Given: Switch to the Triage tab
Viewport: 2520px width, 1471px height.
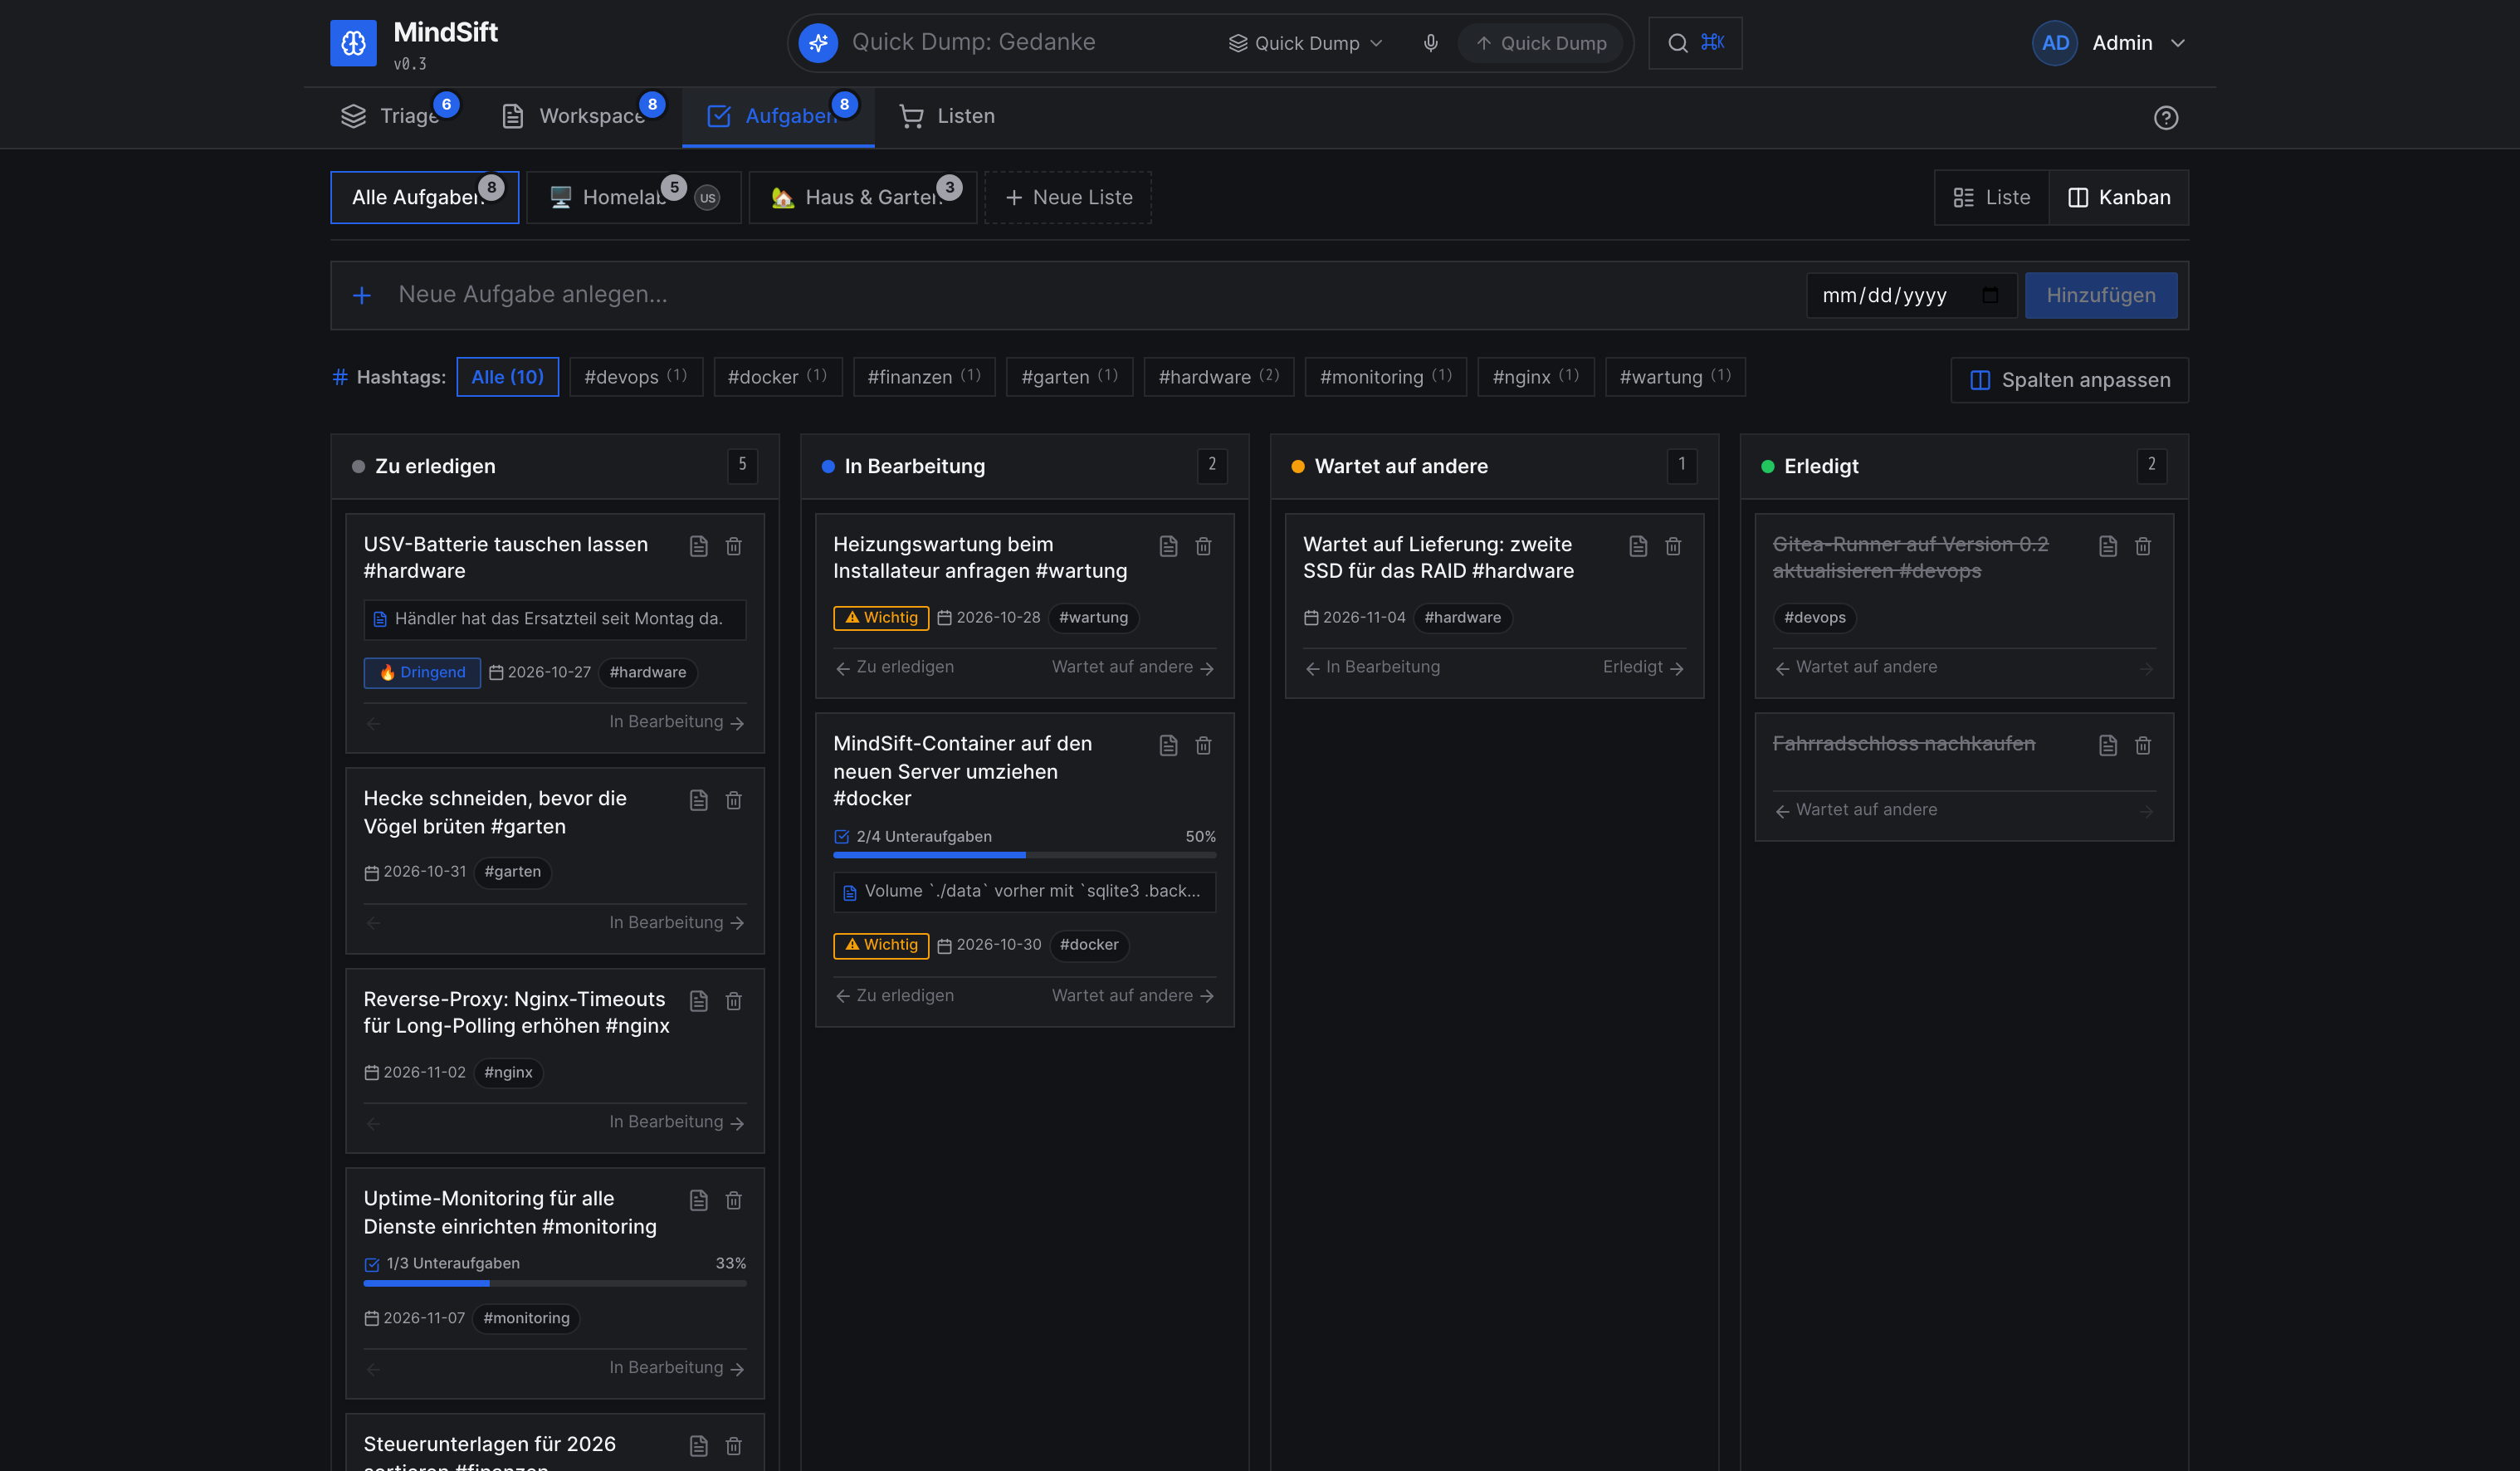Looking at the screenshot, I should (396, 116).
